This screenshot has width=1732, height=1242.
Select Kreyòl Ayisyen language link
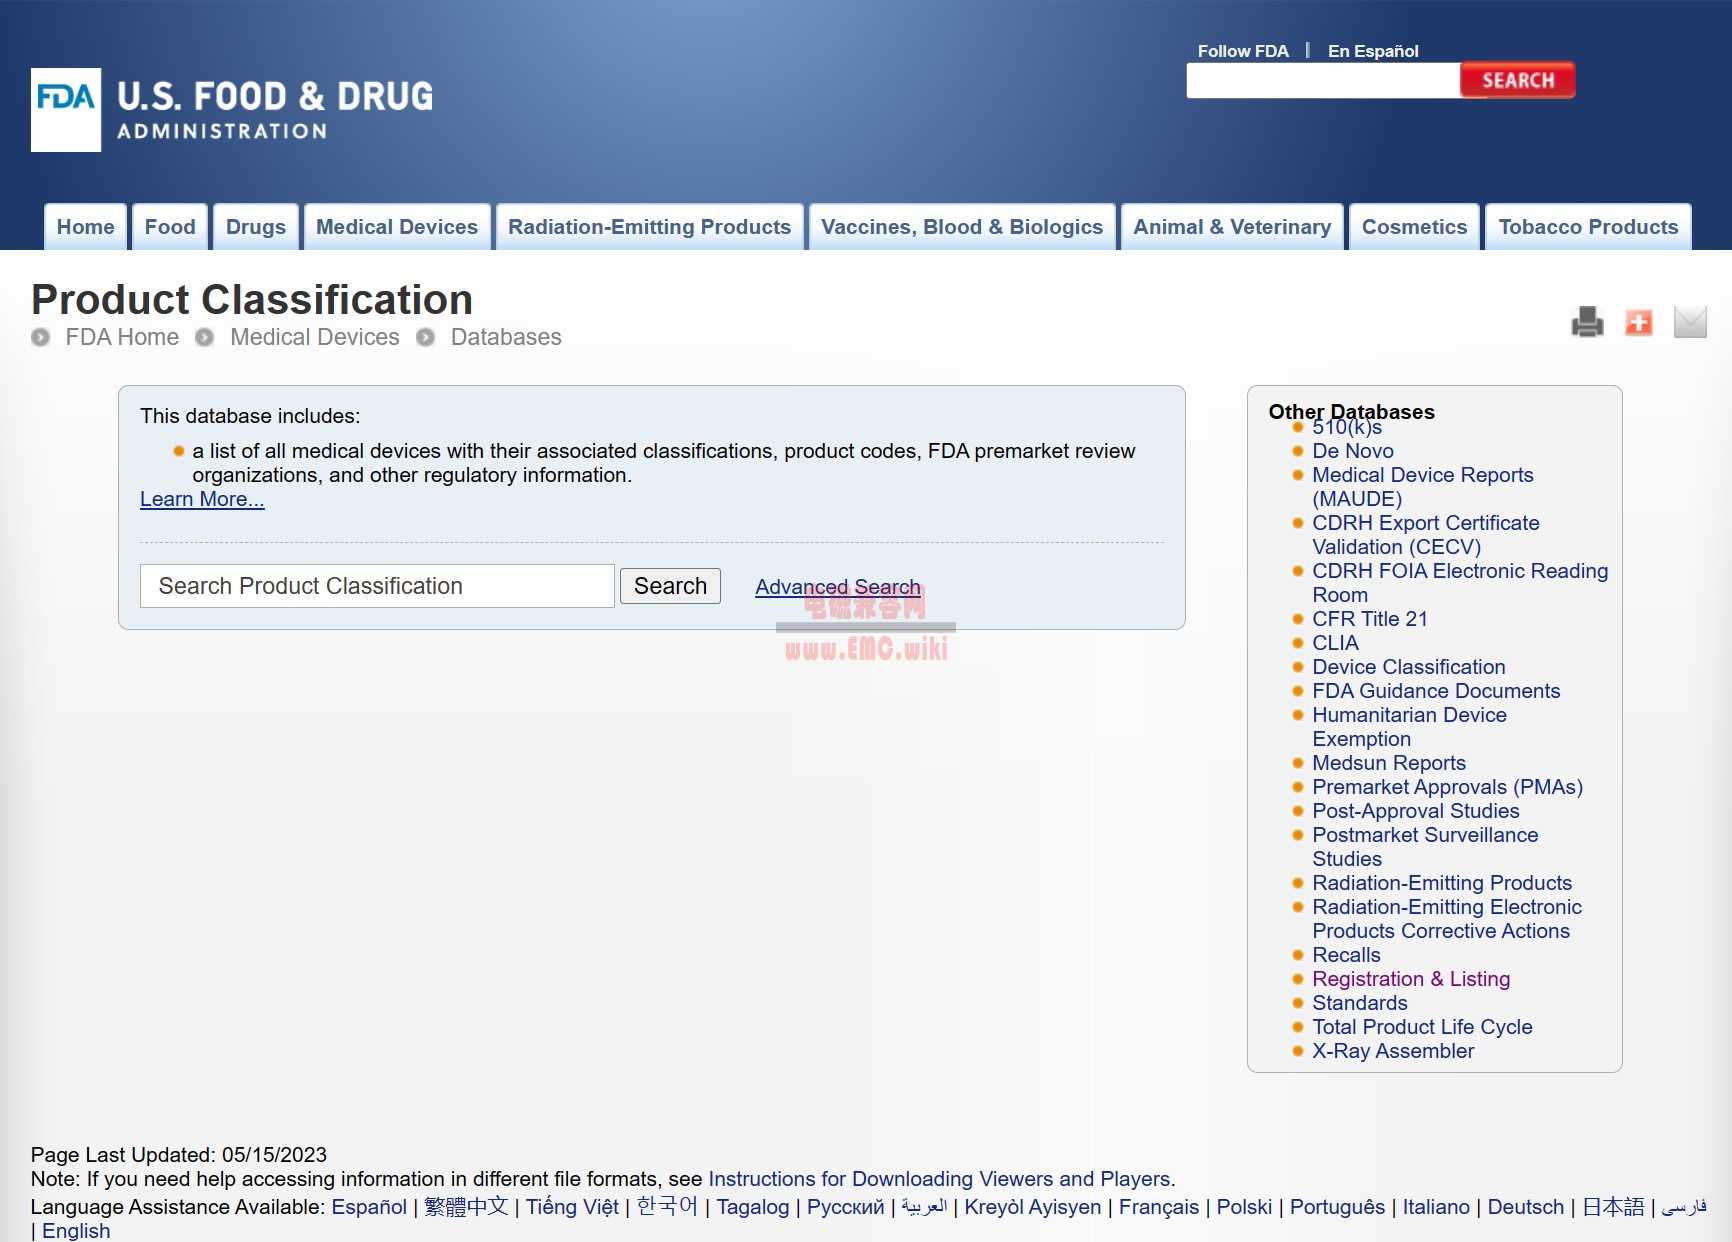click(x=1033, y=1207)
